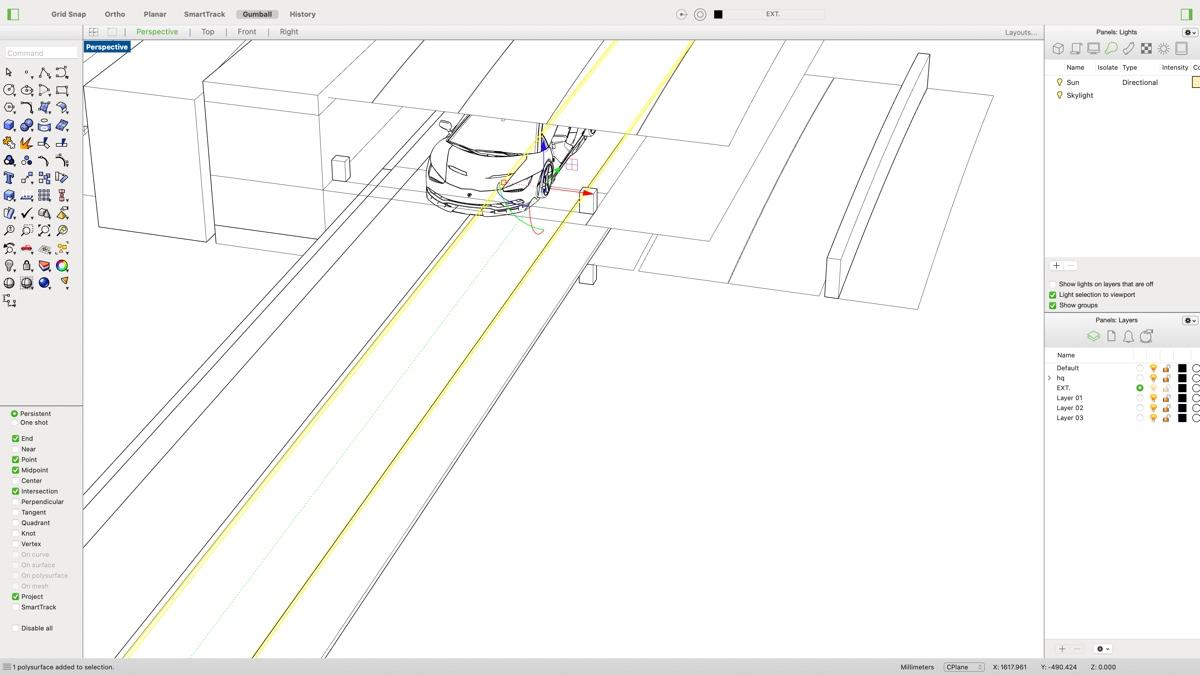
Task: Select the Boolean union spheres tool
Action: (x=27, y=125)
